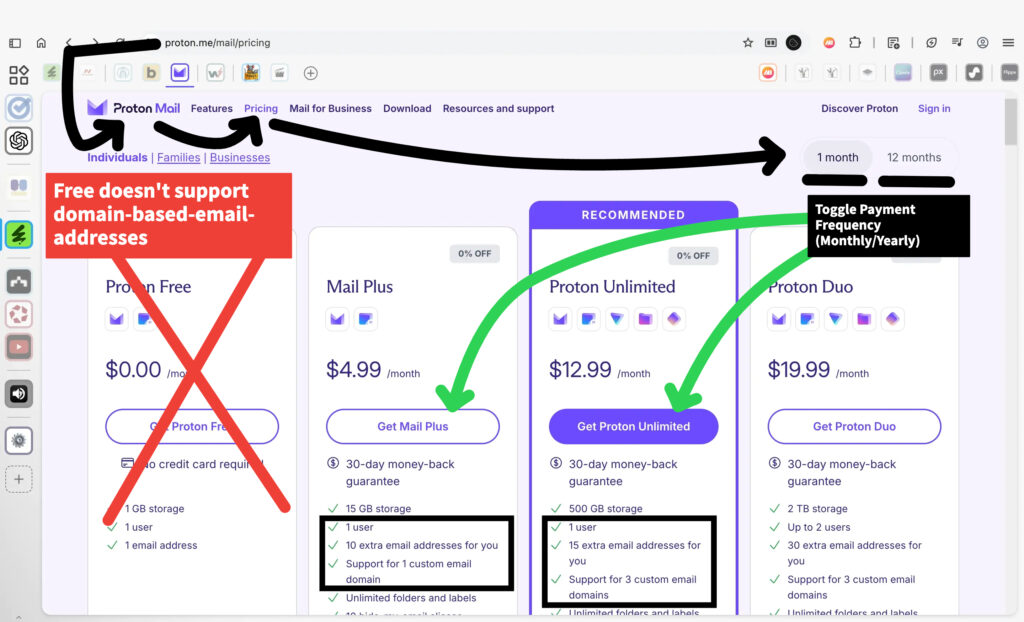Click the home button in browser toolbar
The width and height of the screenshot is (1024, 622).
tap(41, 43)
